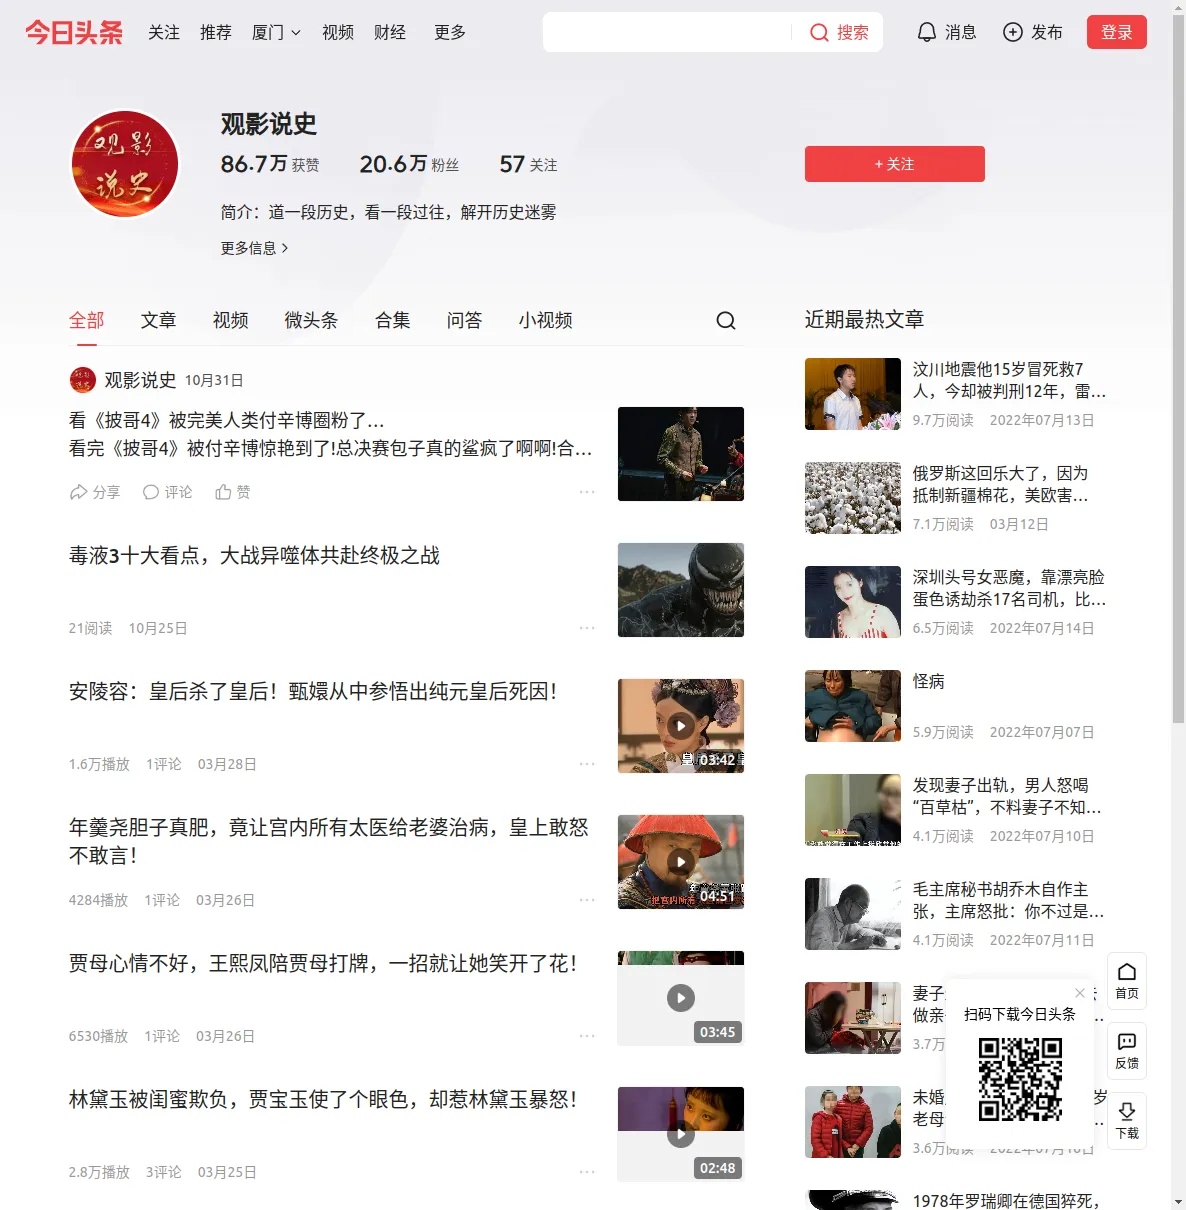Click the 披哥4 post thumbnail image
1186x1210 pixels.
[681, 454]
